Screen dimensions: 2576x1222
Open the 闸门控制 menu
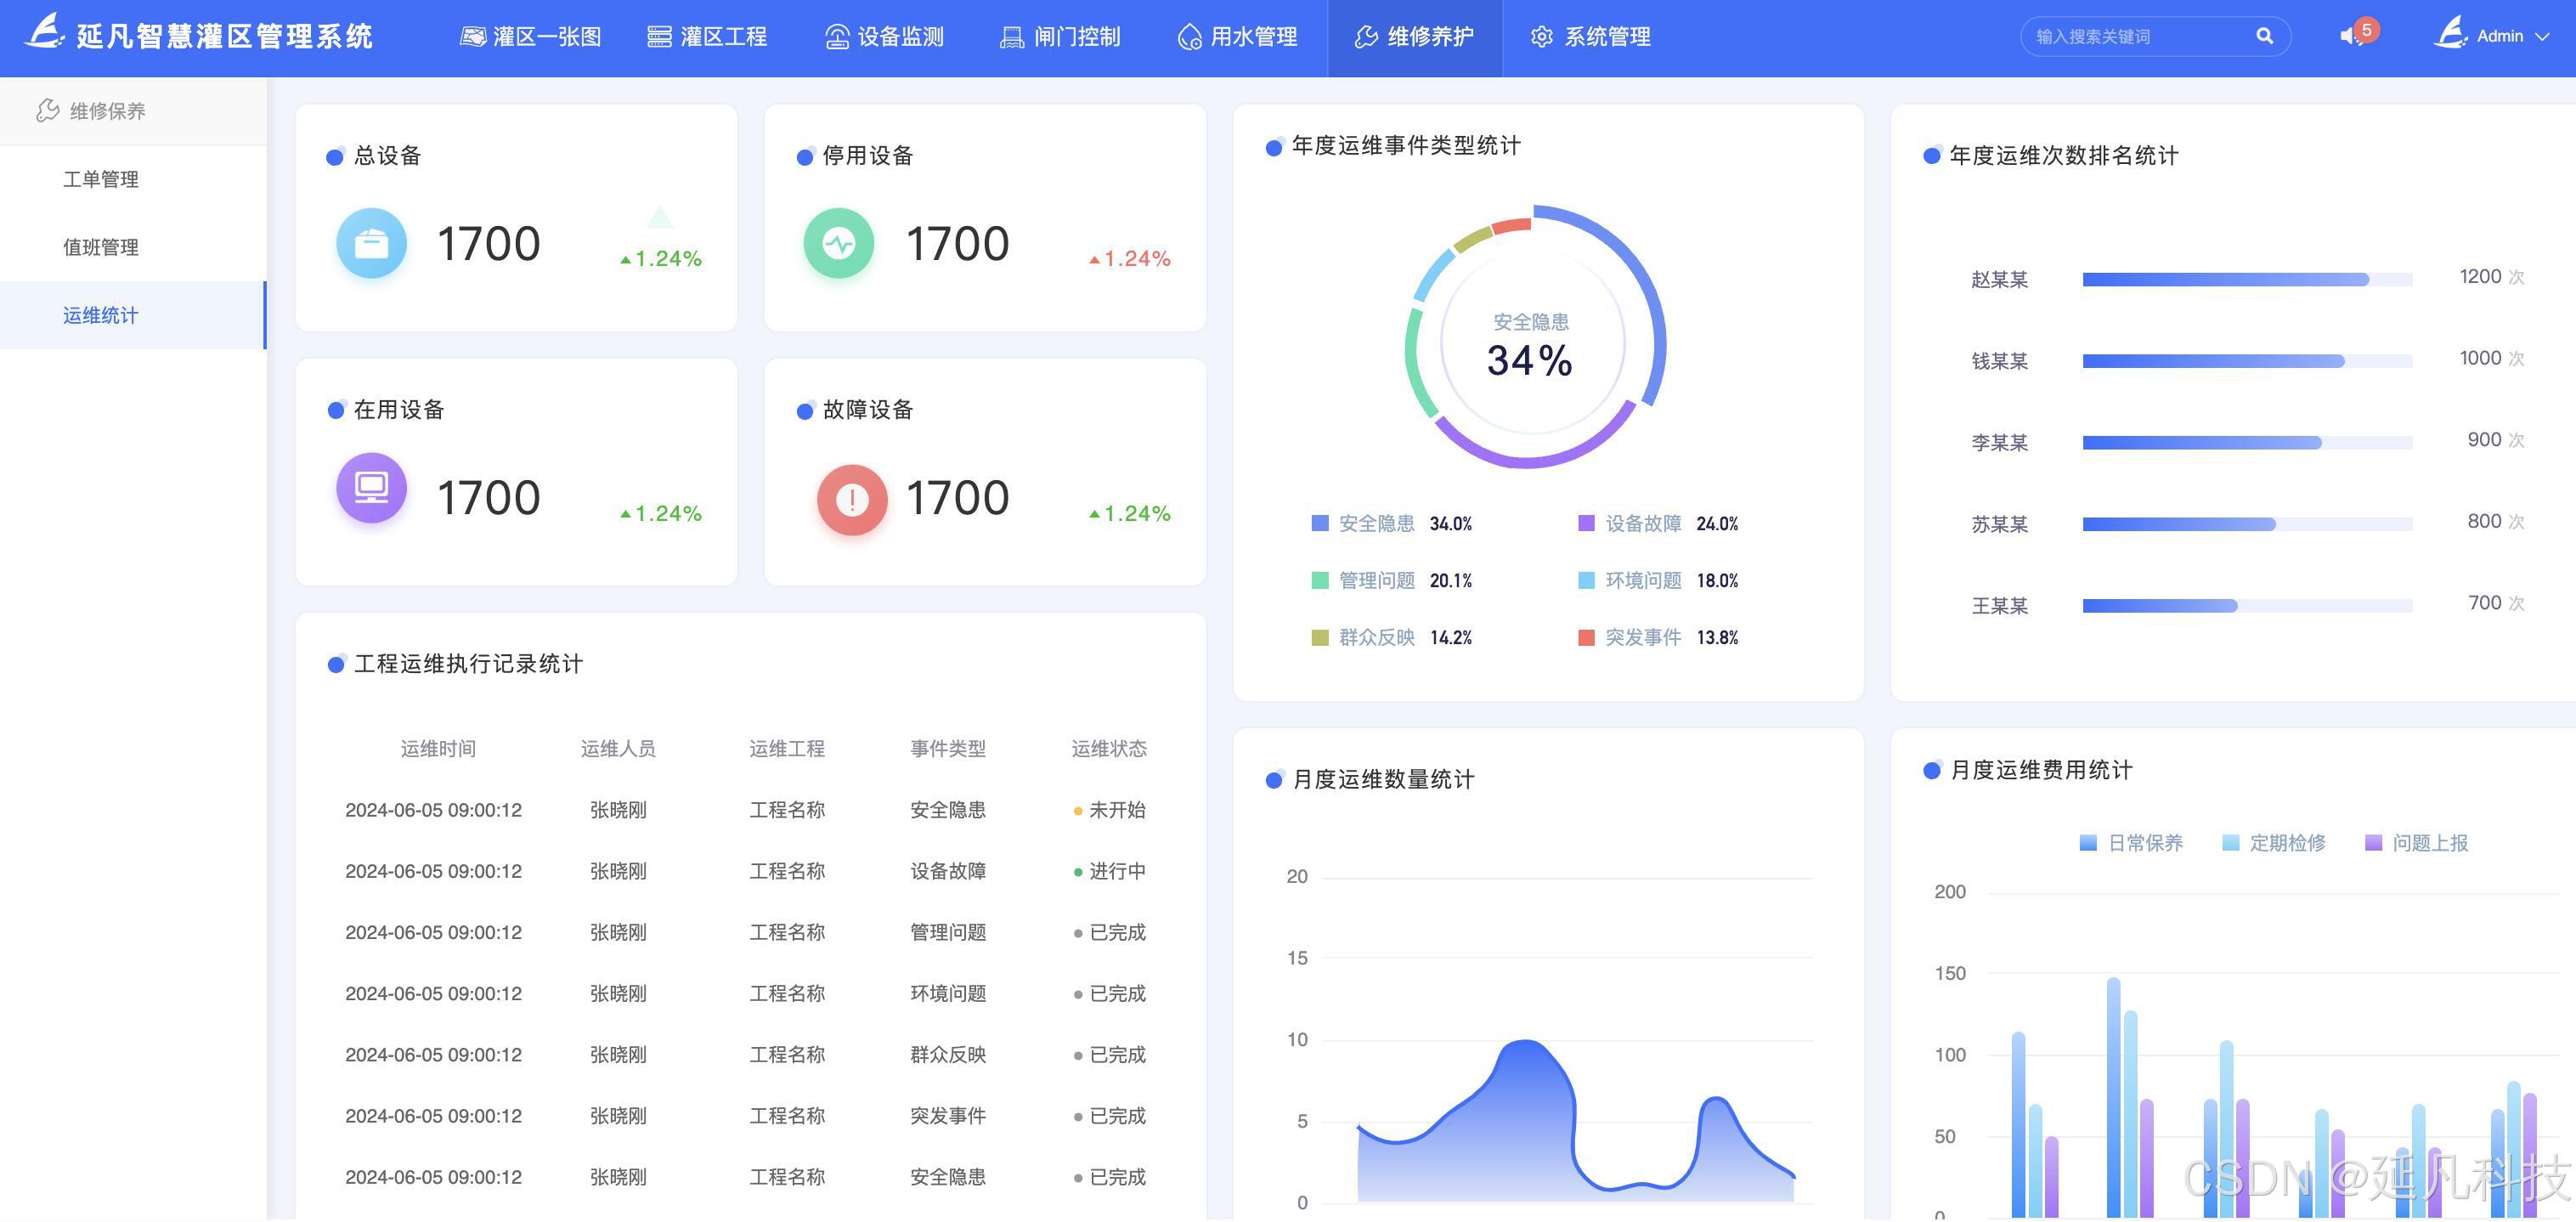tap(1060, 37)
